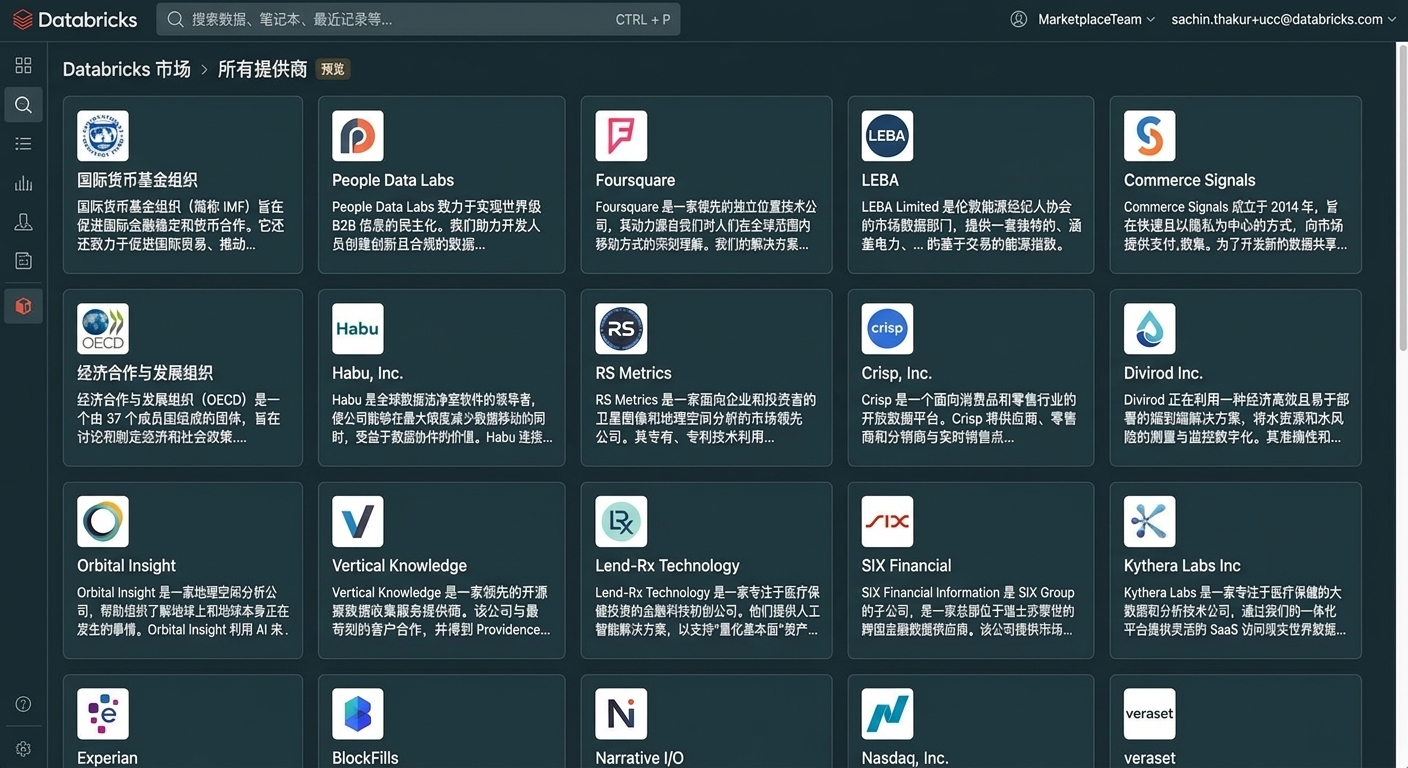Click the IMF provider logo
The height and width of the screenshot is (768, 1408).
[x=103, y=136]
